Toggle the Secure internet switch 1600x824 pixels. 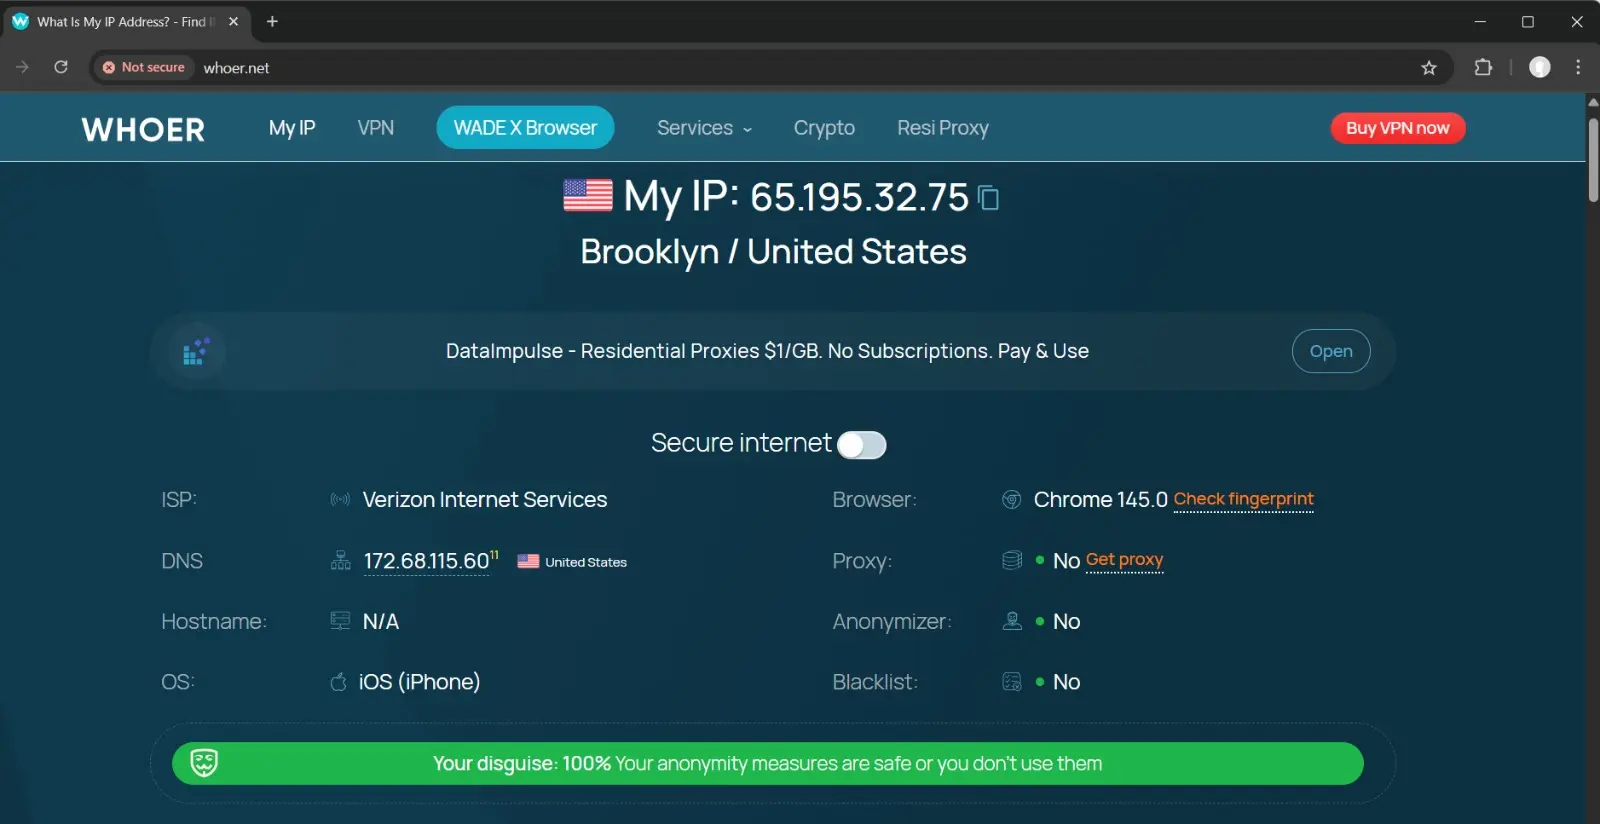pos(862,445)
